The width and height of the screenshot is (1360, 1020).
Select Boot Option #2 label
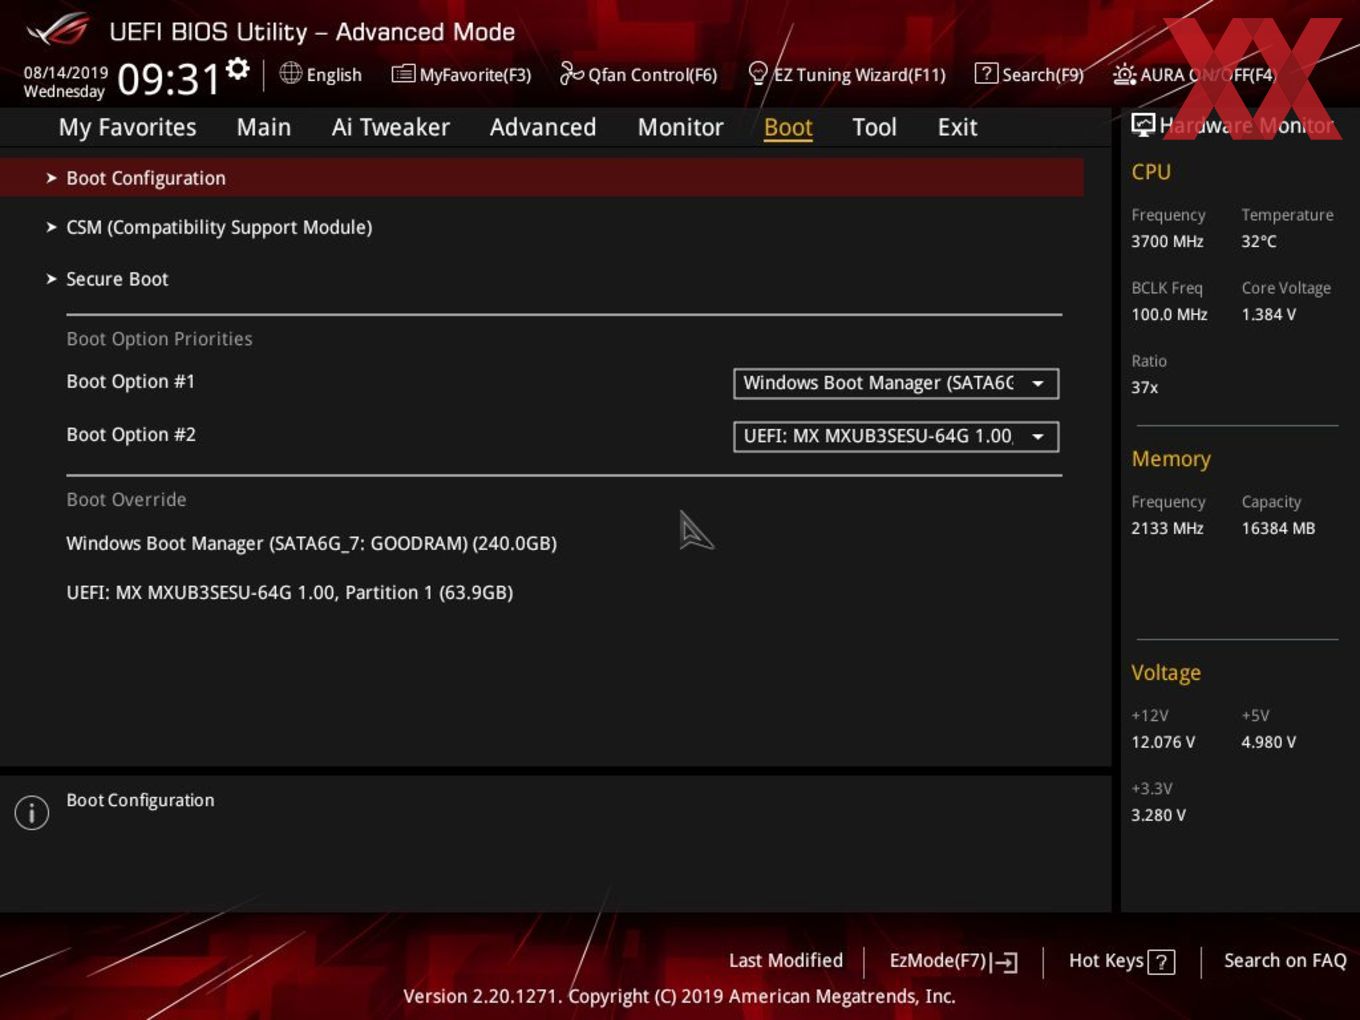click(x=131, y=434)
